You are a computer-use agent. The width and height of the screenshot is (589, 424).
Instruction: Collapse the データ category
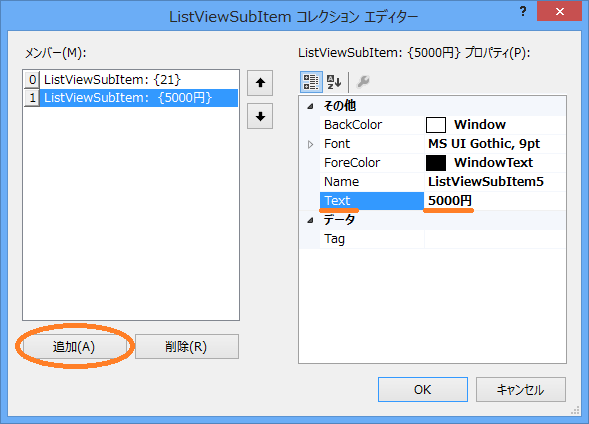coord(310,220)
